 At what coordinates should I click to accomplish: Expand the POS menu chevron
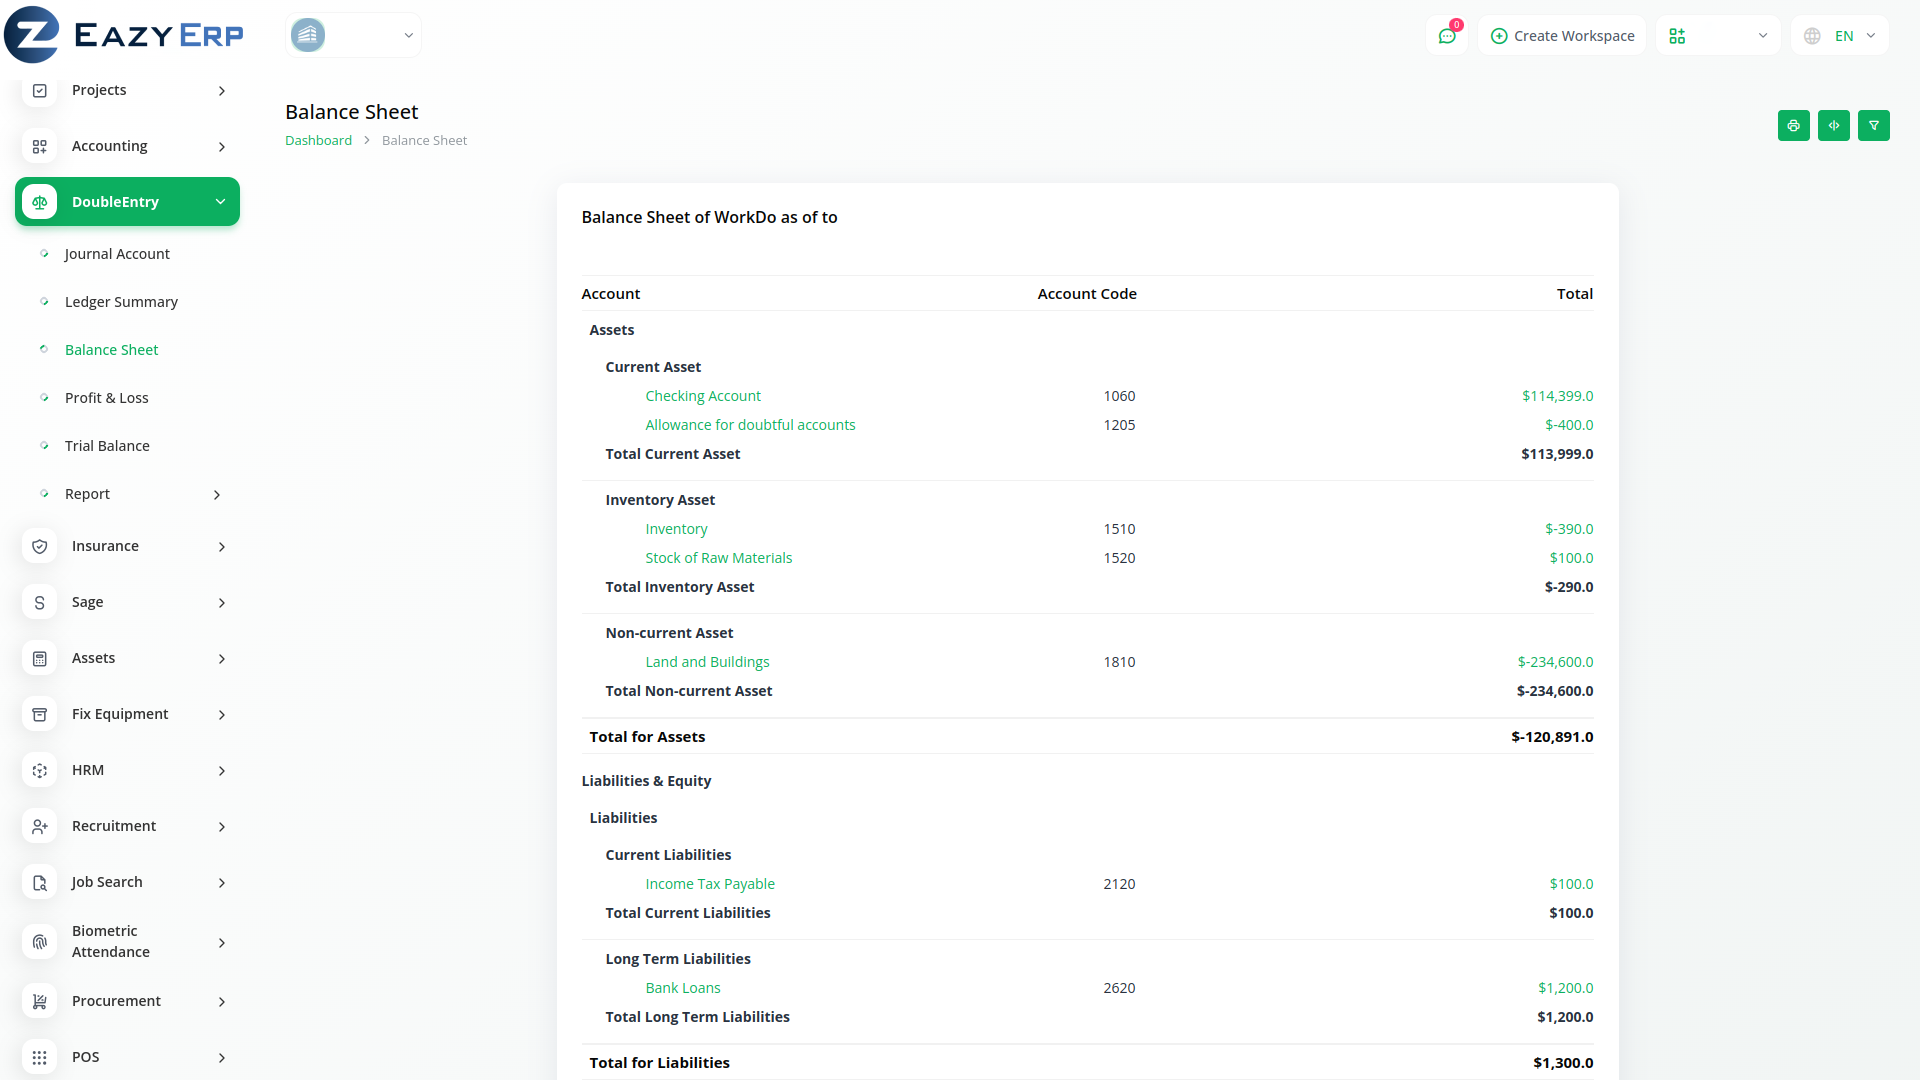click(222, 1058)
